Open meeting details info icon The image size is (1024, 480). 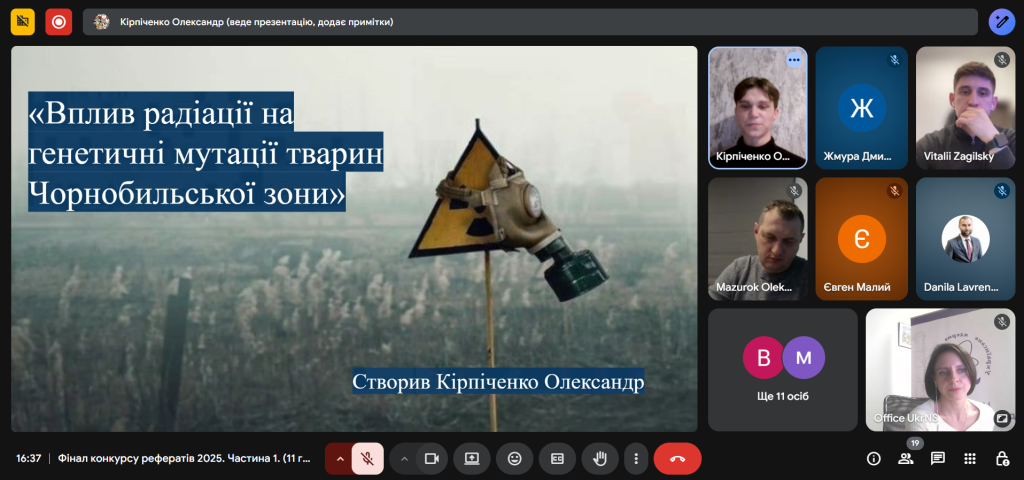873,459
